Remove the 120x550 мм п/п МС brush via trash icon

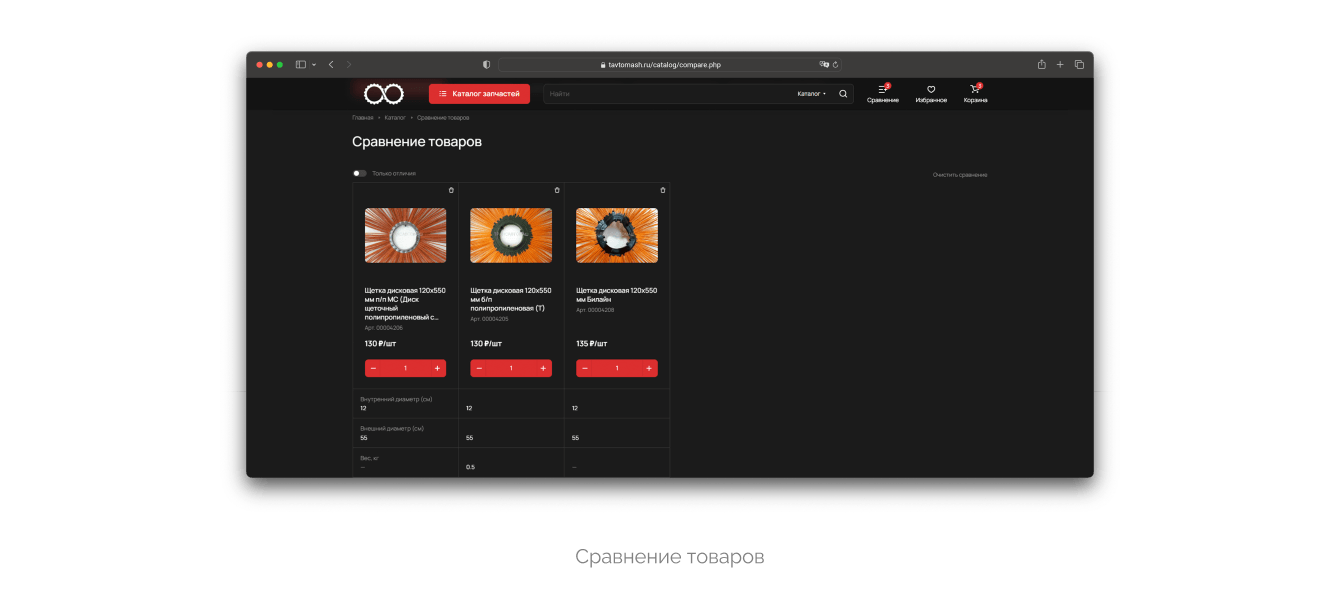451,190
